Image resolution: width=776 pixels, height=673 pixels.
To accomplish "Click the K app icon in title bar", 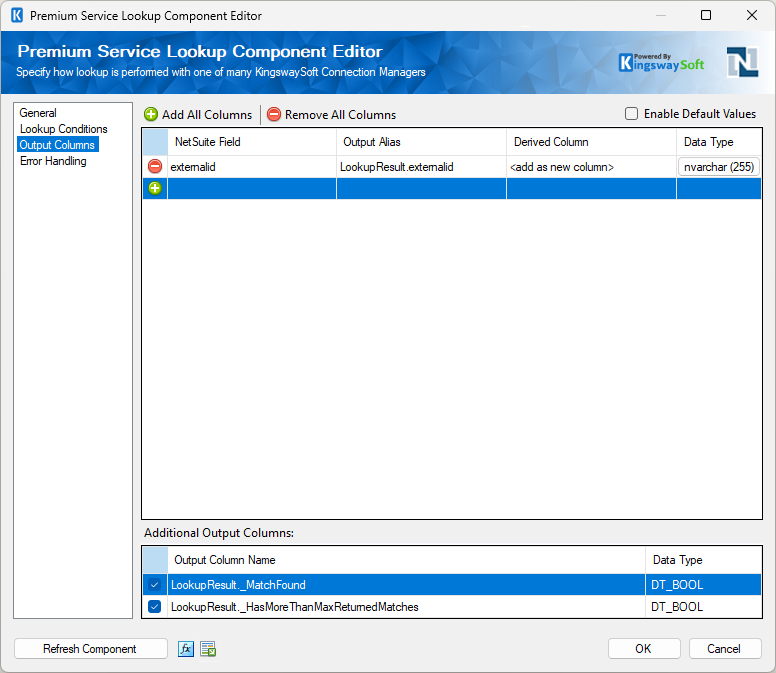I will (x=17, y=15).
